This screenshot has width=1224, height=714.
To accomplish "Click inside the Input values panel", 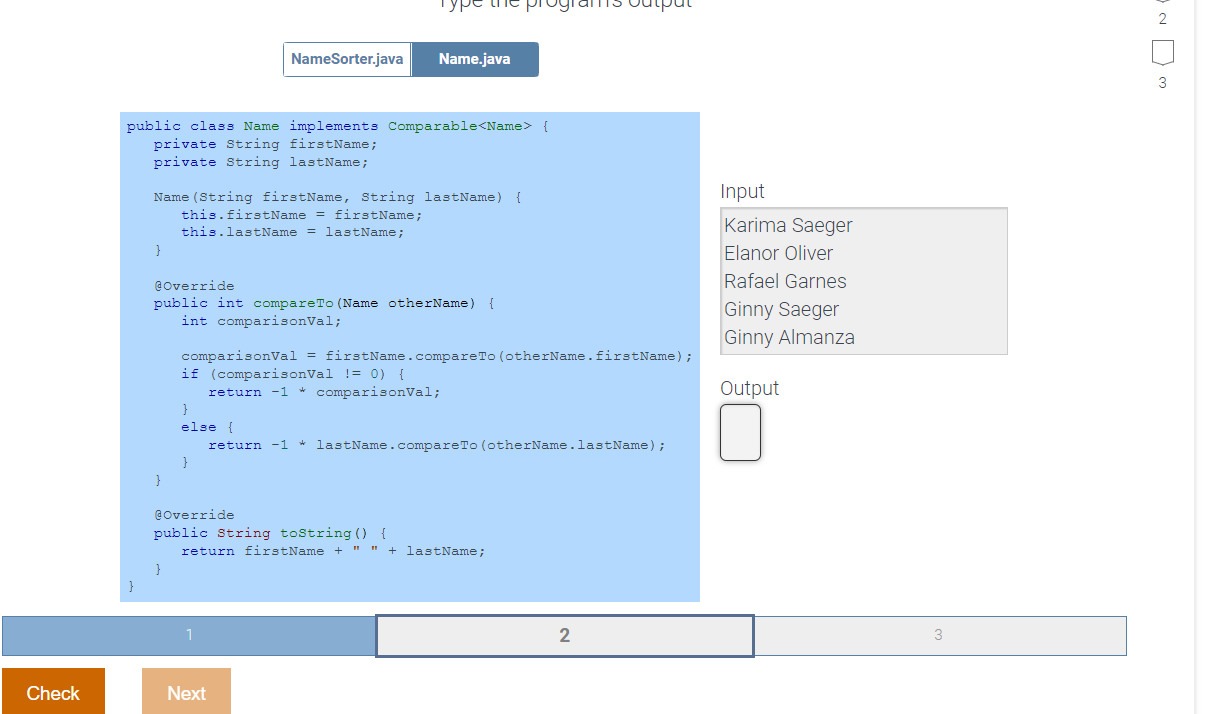I will click(x=863, y=281).
